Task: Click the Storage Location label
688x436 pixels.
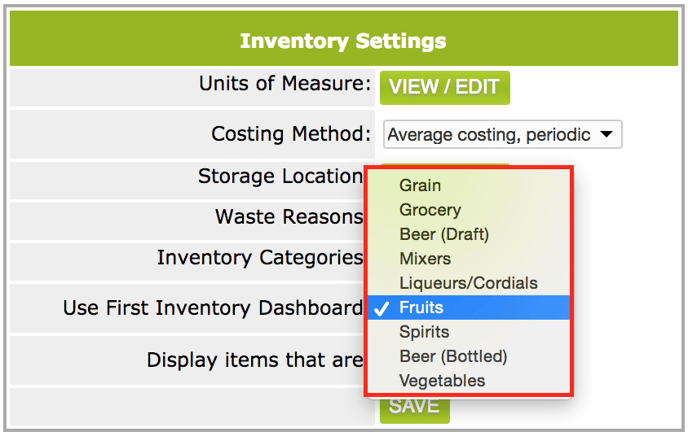Action: (281, 176)
